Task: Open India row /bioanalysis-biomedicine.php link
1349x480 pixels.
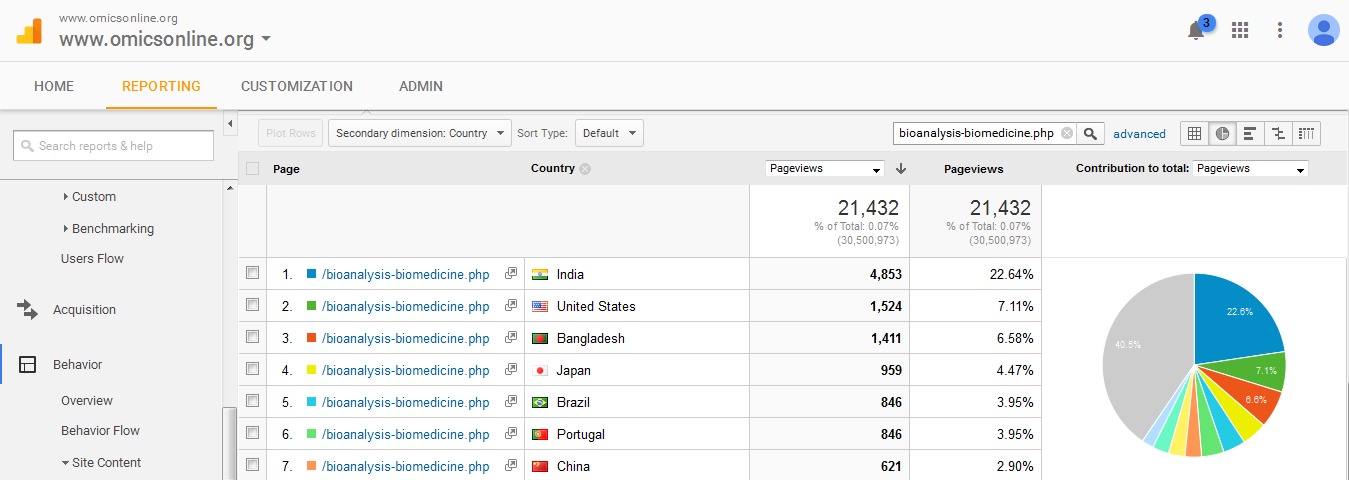Action: click(405, 274)
